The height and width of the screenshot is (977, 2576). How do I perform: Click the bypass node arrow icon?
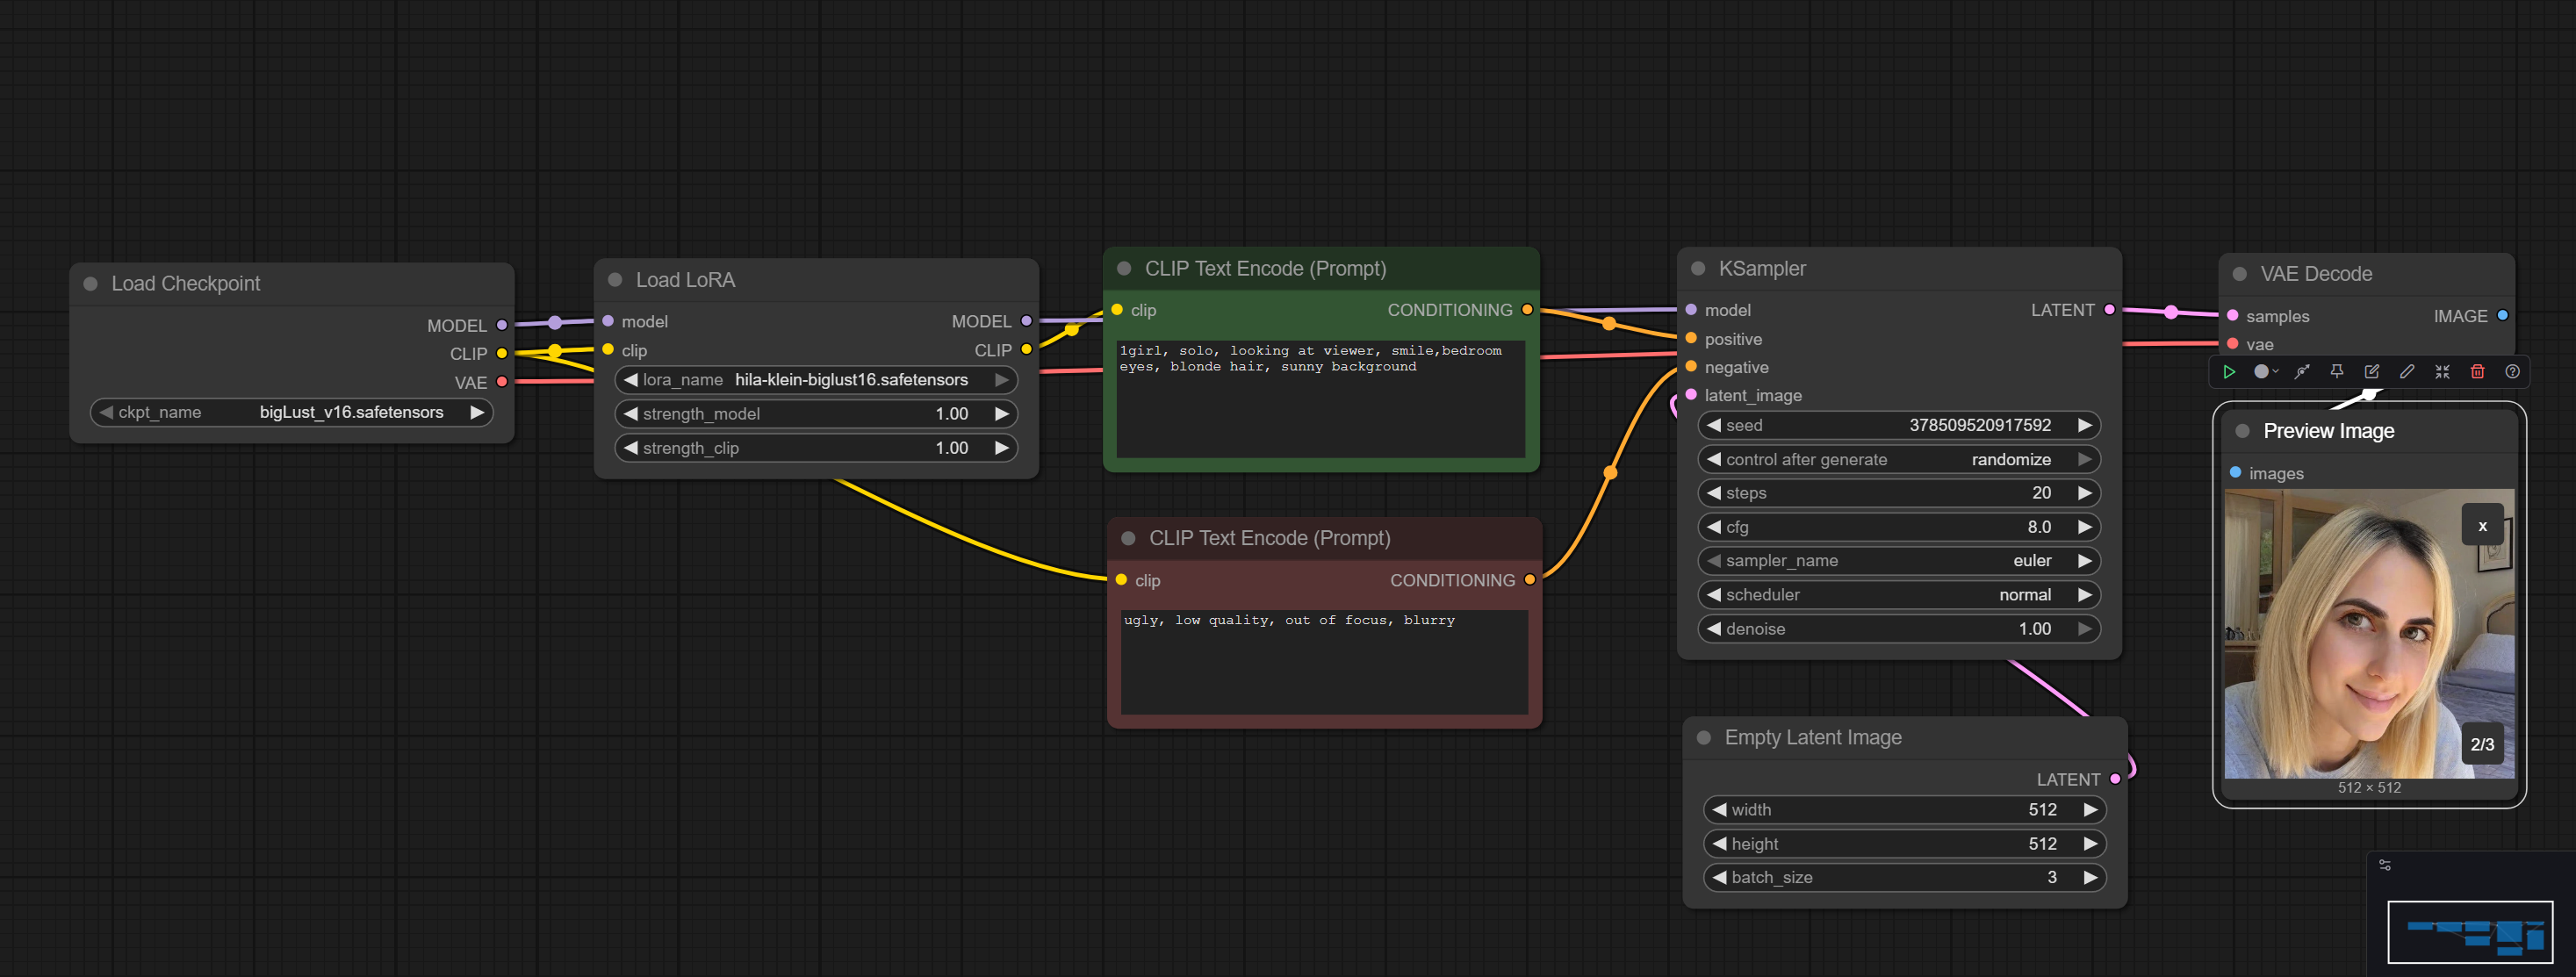(x=2302, y=372)
